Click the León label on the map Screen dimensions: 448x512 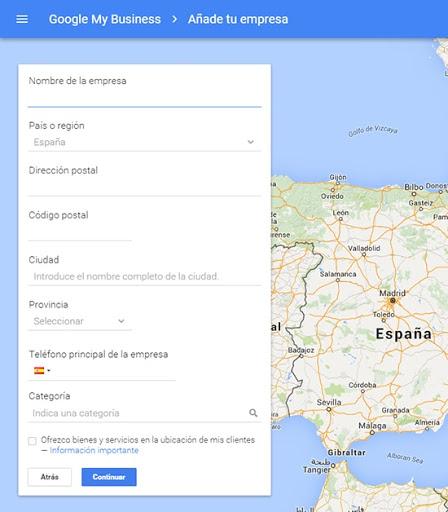coord(341,212)
